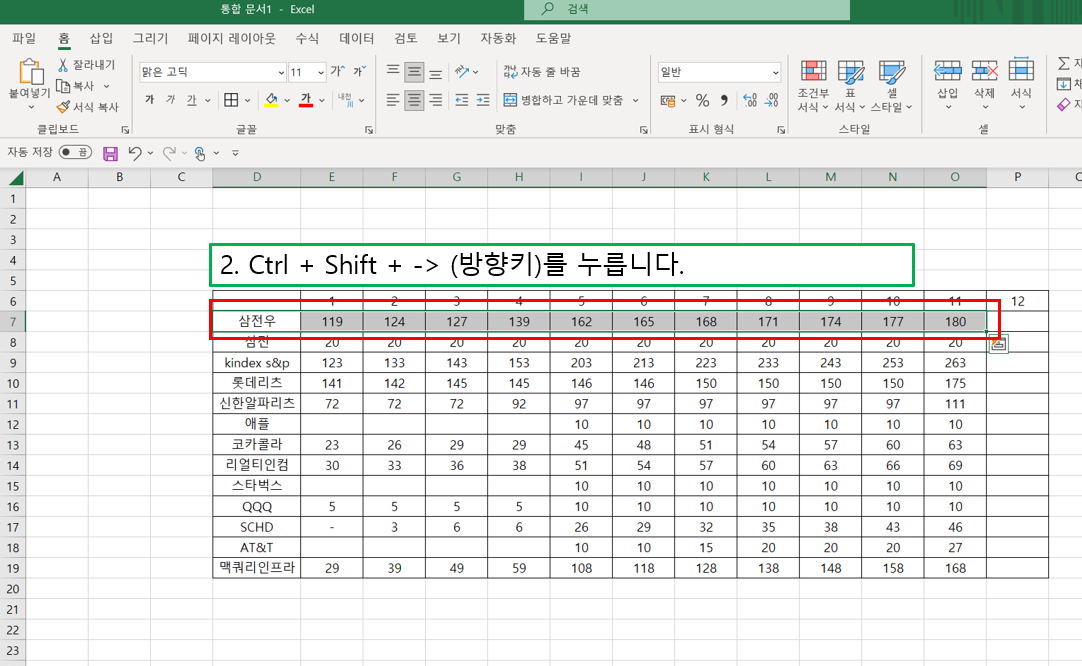
Task: Toggle italic formatting
Action: [170, 100]
